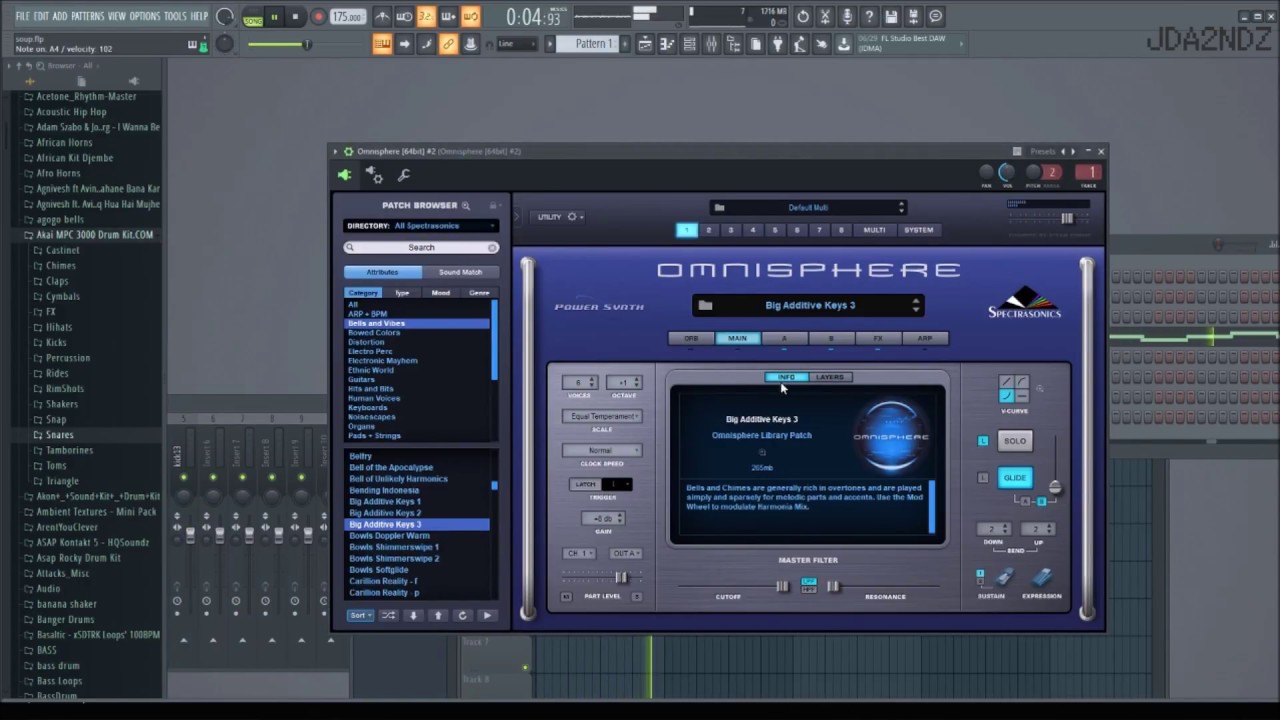Click the tempo field showing 175.000
1280x720 pixels.
click(x=347, y=17)
